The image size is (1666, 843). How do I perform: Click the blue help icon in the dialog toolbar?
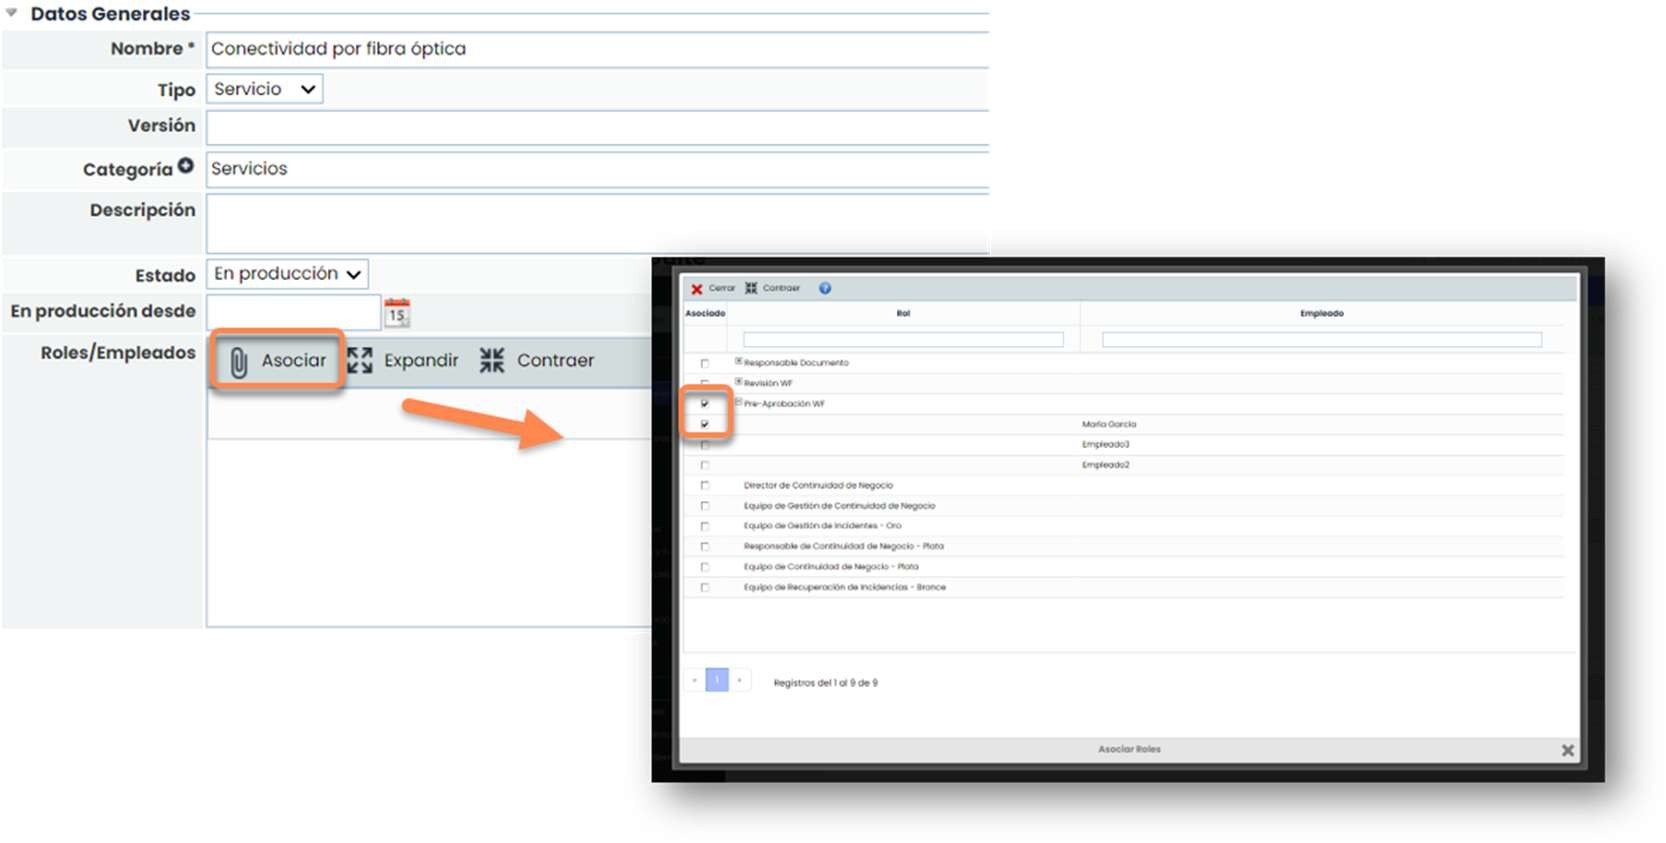(x=825, y=288)
